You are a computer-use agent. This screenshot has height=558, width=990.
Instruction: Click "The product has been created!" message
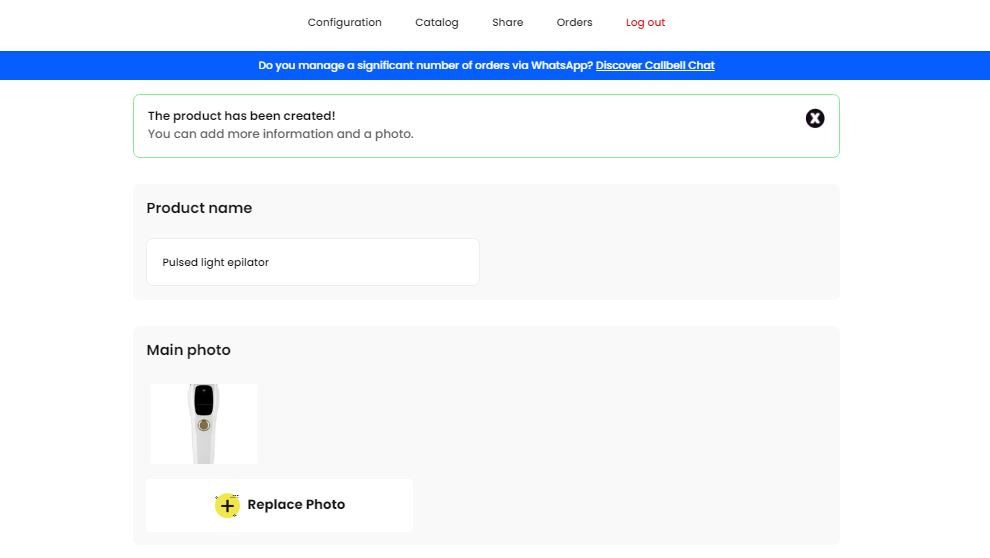(x=241, y=116)
